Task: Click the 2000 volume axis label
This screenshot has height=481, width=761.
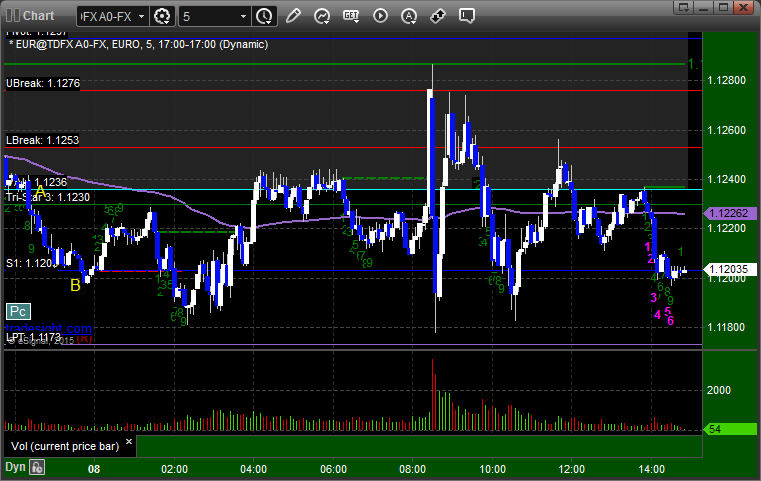Action: (x=719, y=390)
